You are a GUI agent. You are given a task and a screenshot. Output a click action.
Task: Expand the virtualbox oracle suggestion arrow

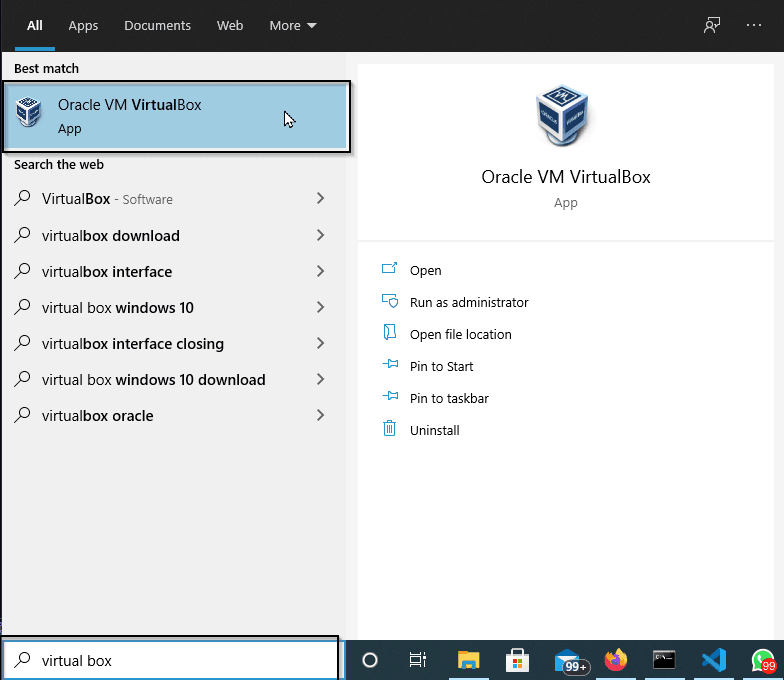click(320, 415)
